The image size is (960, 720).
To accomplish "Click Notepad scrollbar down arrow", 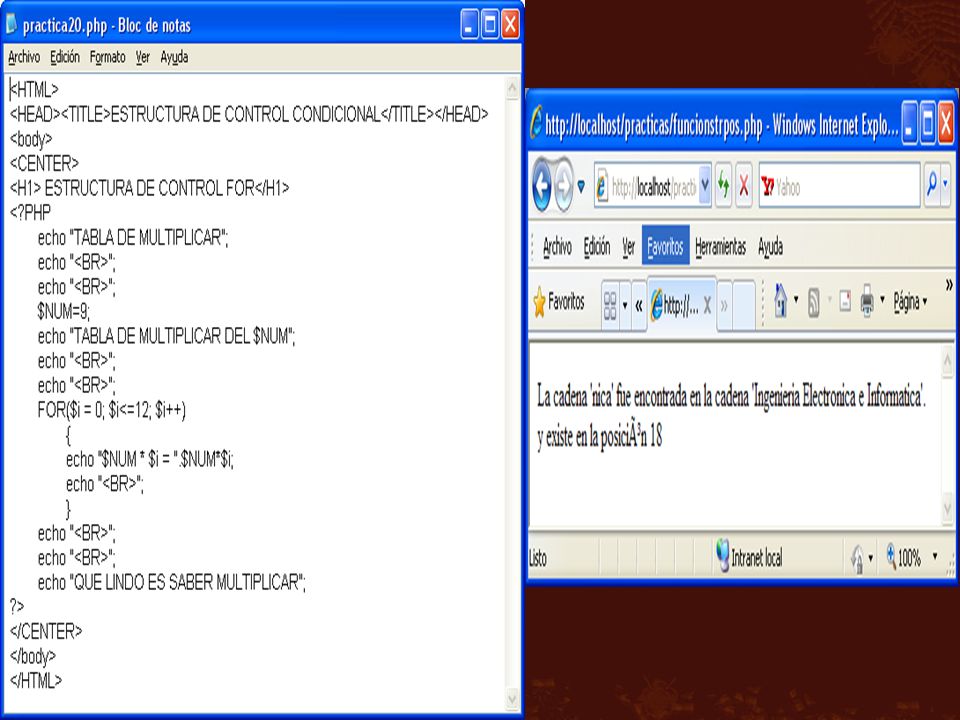I will point(512,698).
